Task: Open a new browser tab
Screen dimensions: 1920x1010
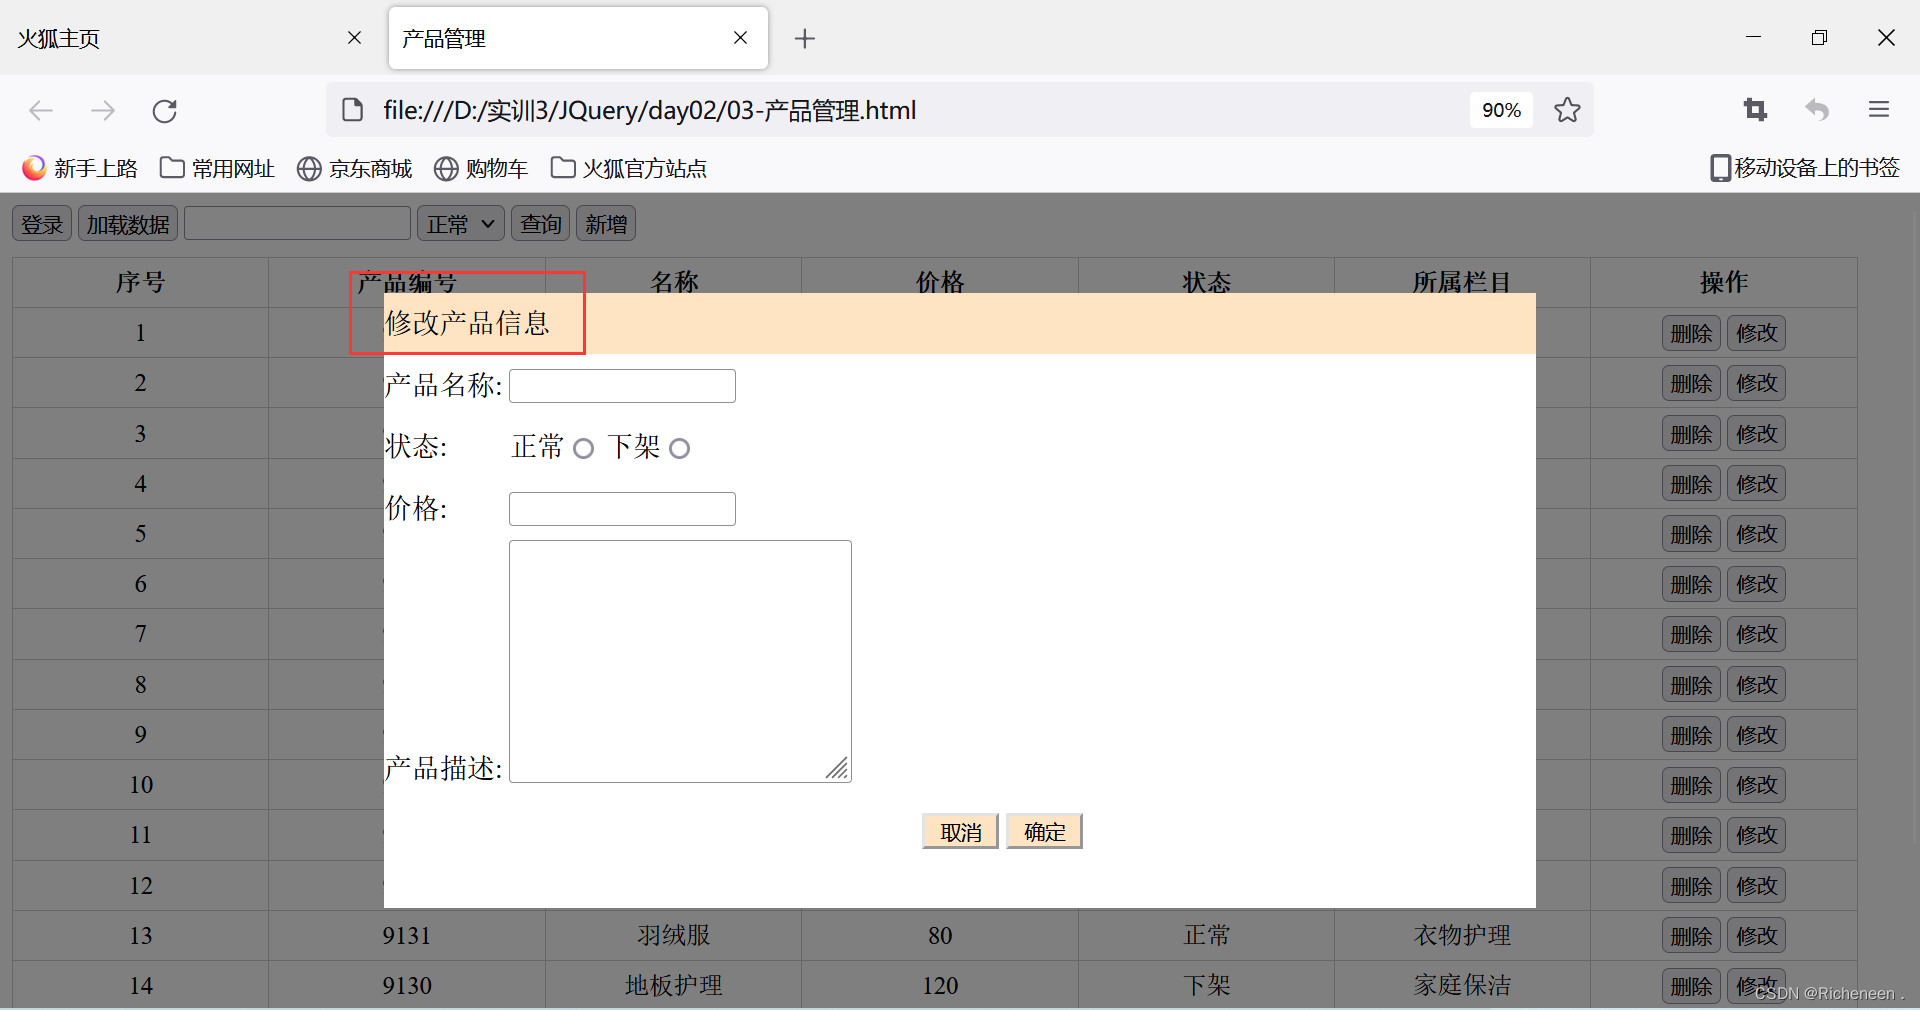Action: click(x=805, y=38)
